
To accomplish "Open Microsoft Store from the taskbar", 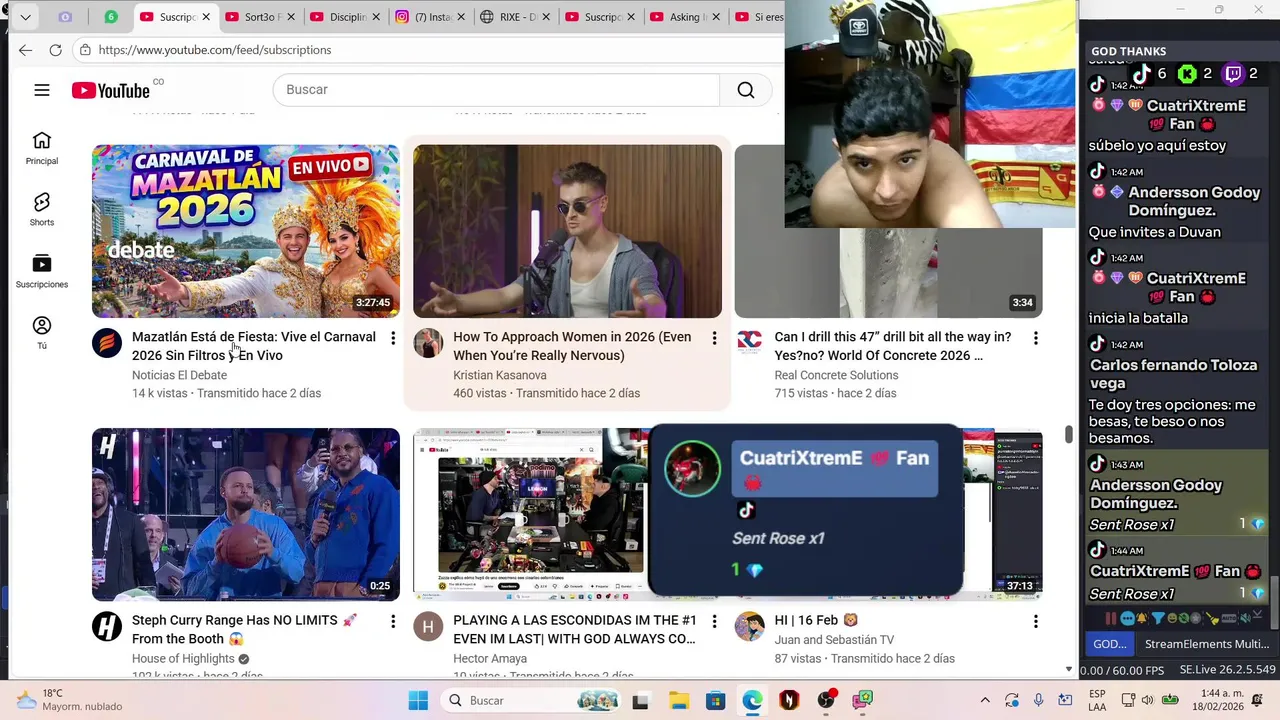I will pyautogui.click(x=715, y=700).
